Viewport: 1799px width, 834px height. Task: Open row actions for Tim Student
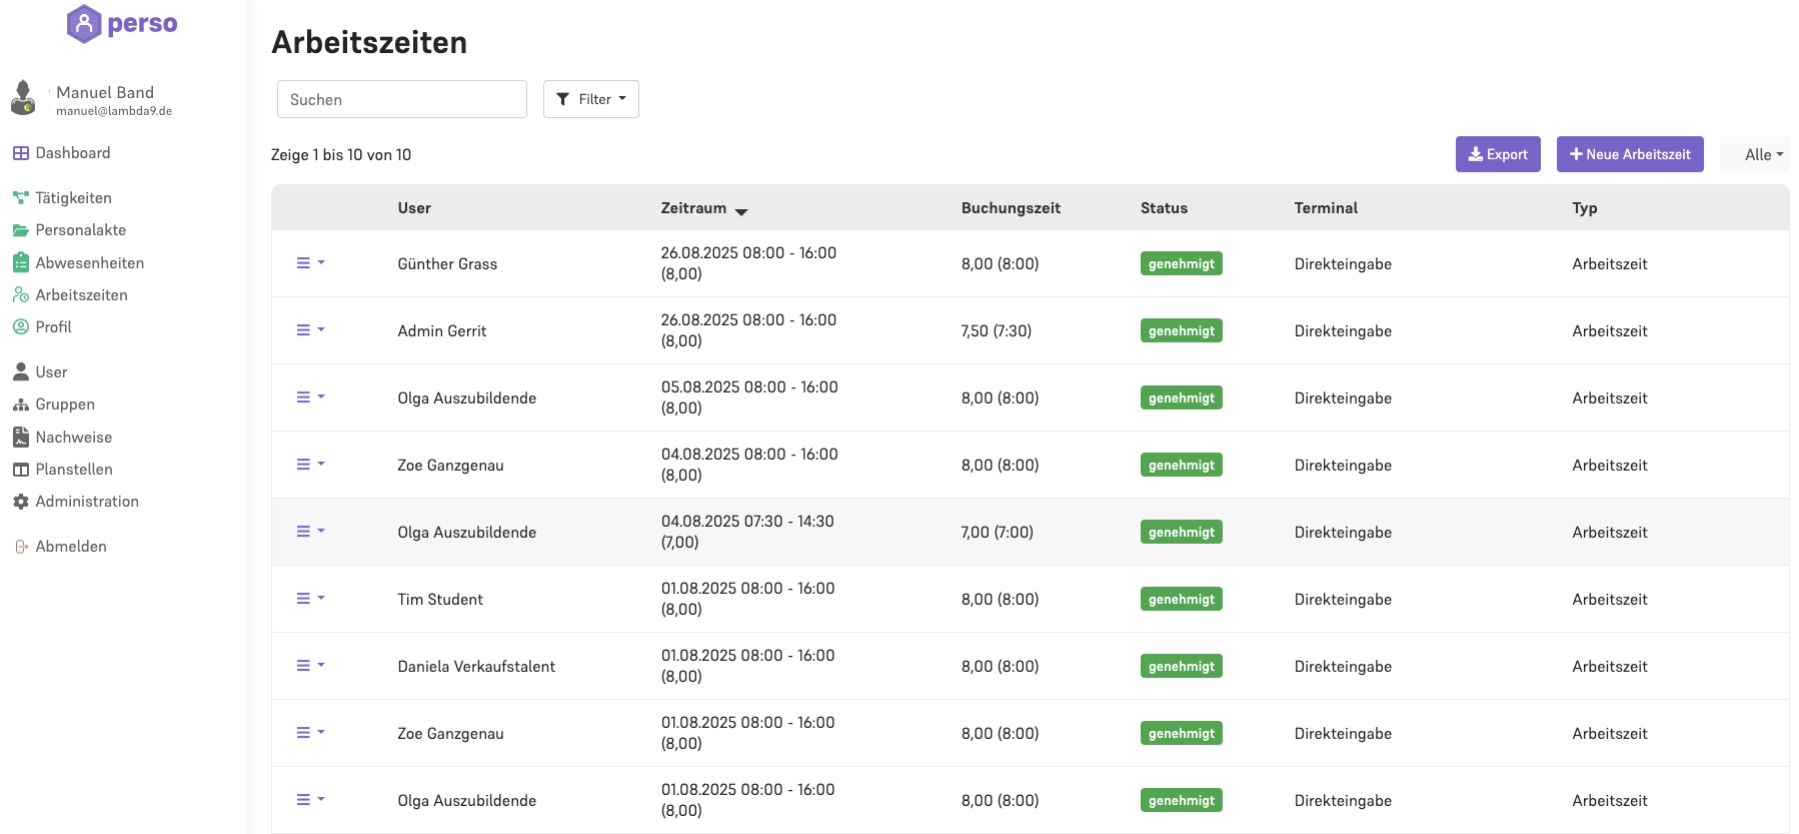pyautogui.click(x=310, y=598)
